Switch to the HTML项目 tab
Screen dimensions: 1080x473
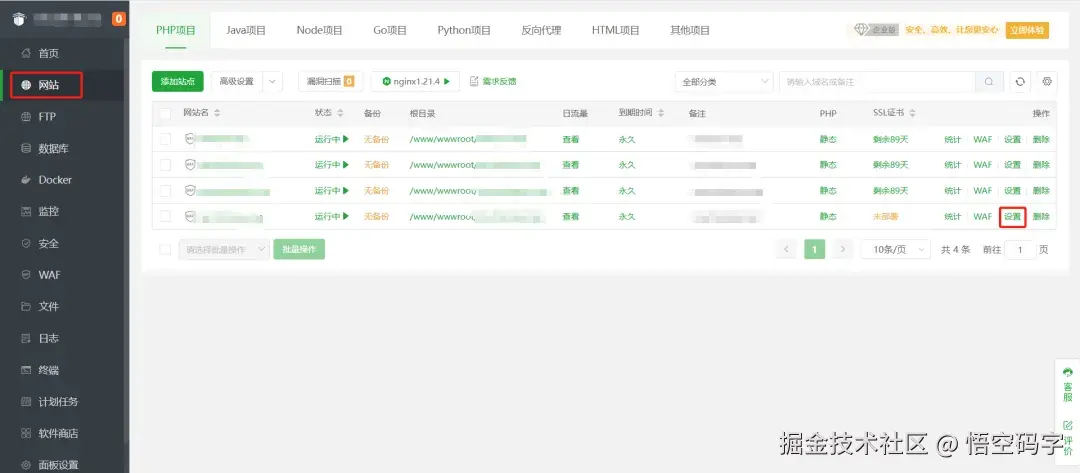616,30
